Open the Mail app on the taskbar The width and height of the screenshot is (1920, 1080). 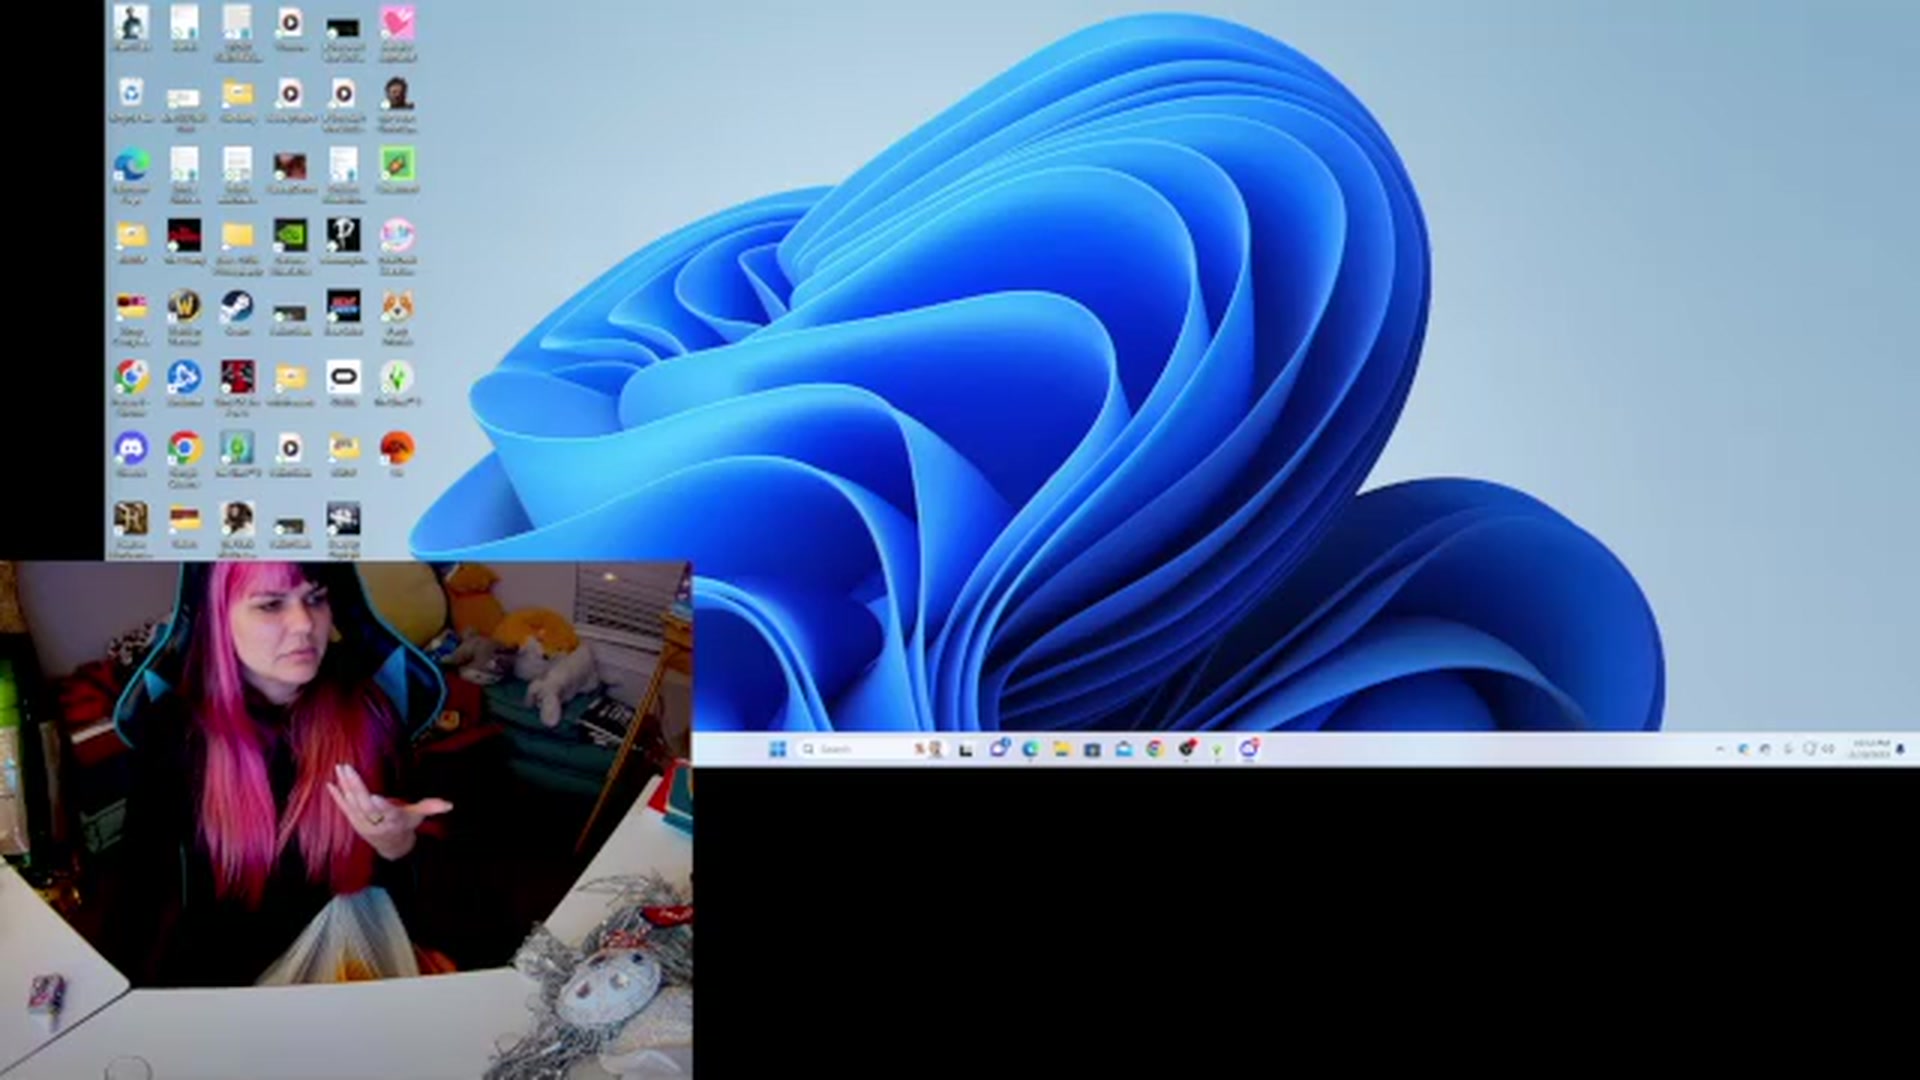pyautogui.click(x=1124, y=749)
